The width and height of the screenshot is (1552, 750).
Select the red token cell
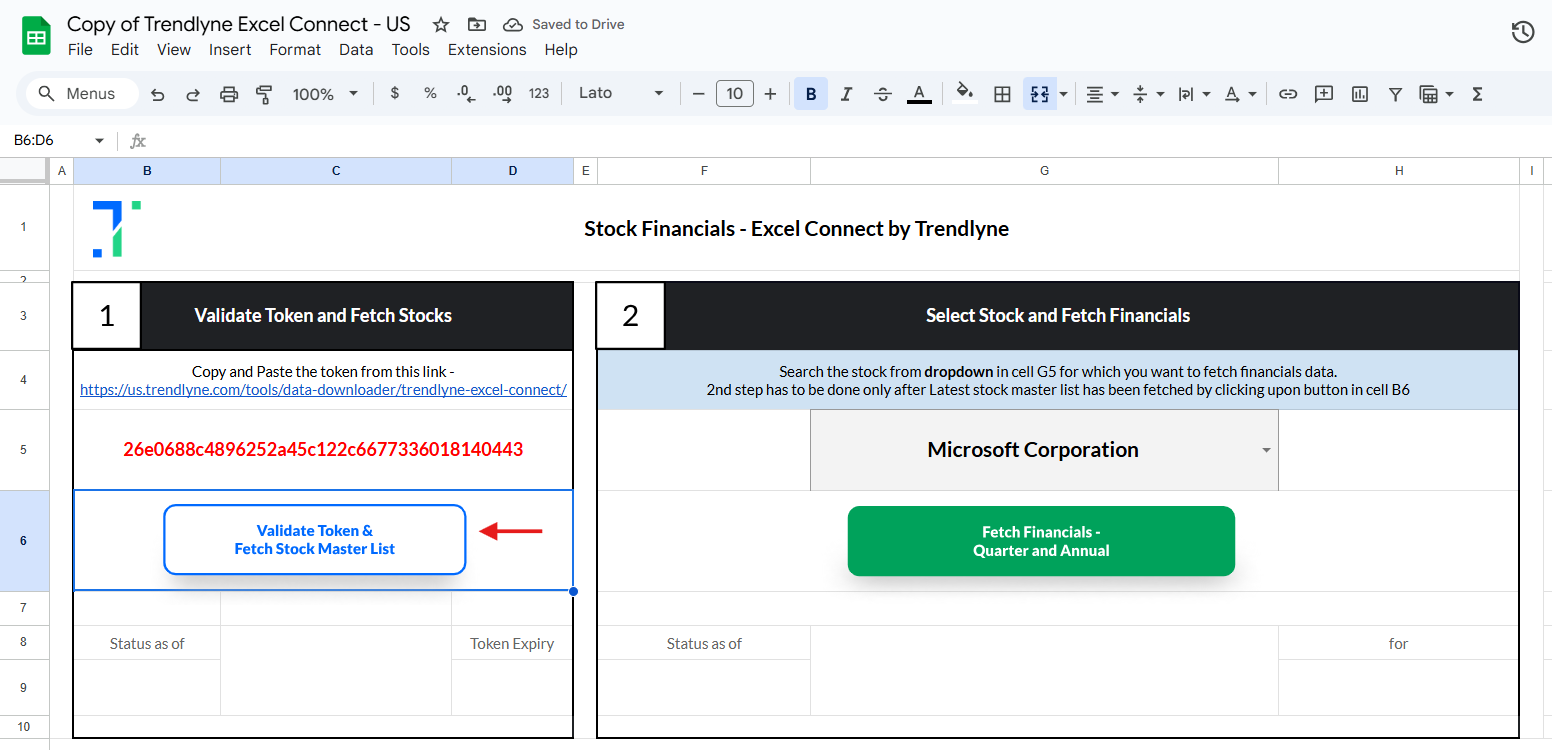point(323,450)
